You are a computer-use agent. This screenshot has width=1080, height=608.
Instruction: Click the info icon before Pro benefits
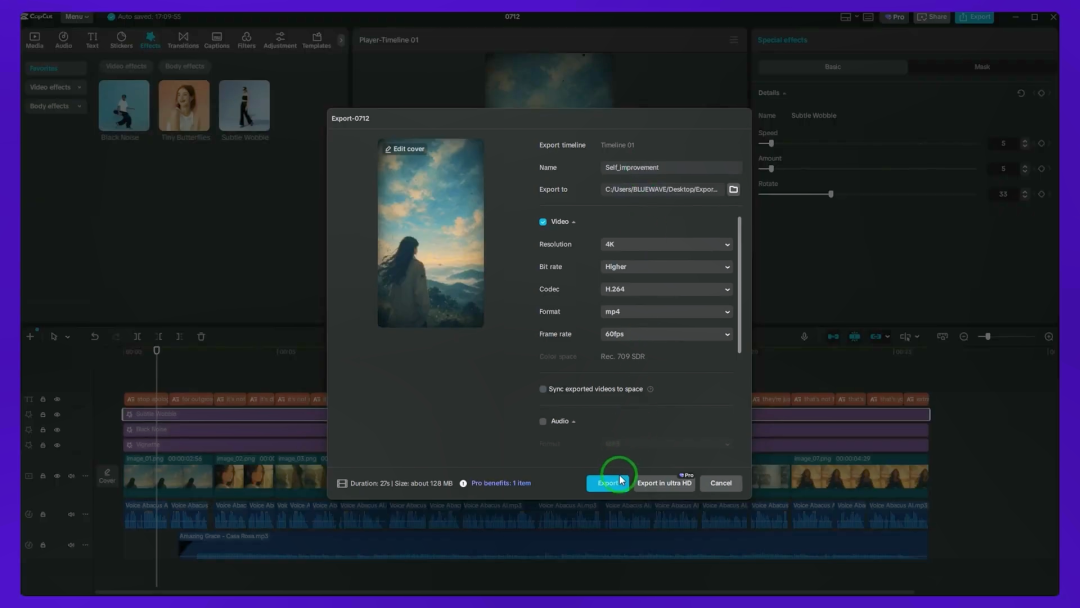(x=464, y=483)
